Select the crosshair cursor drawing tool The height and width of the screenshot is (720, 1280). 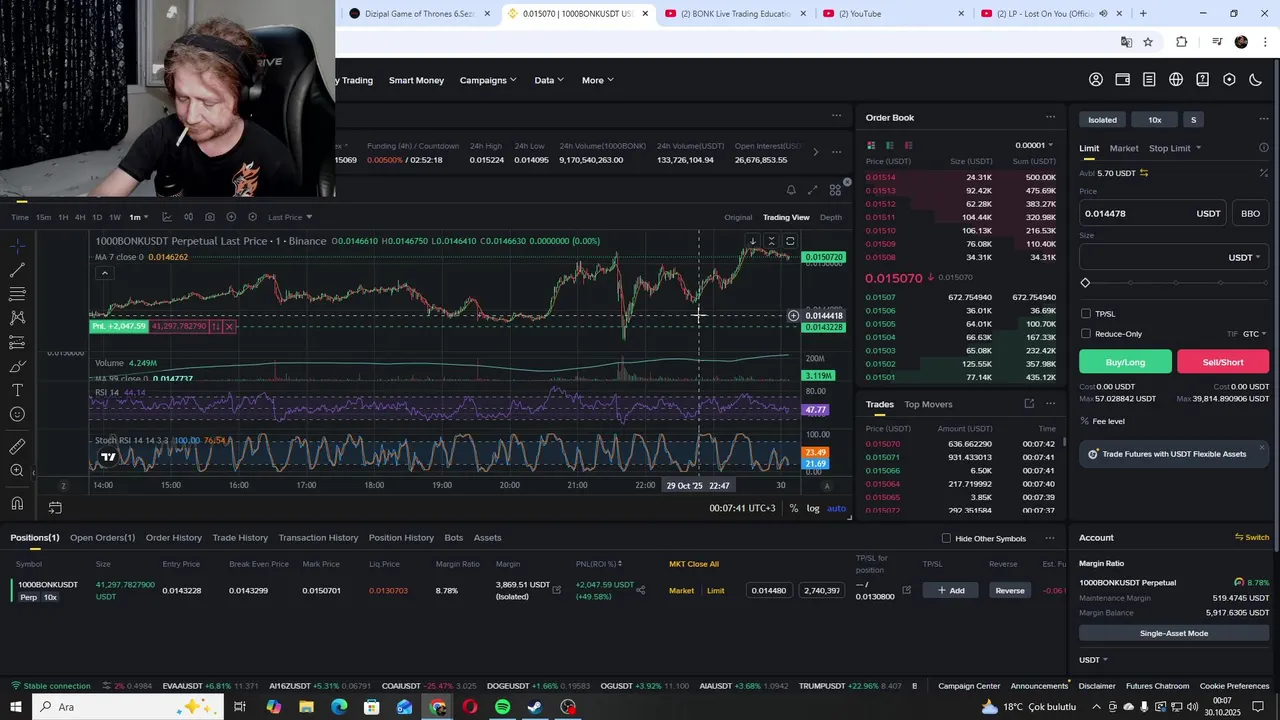[x=17, y=246]
